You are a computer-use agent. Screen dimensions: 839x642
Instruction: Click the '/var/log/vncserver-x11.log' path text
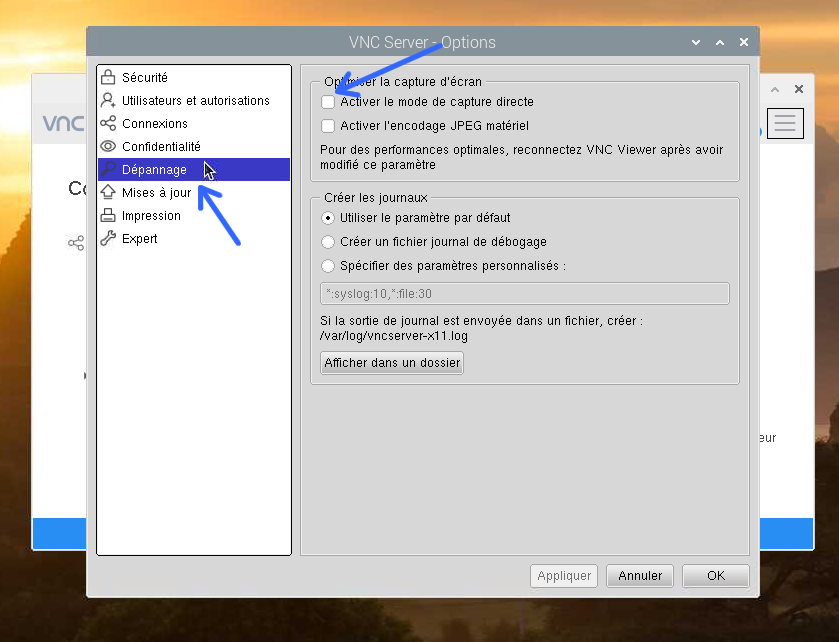click(394, 336)
